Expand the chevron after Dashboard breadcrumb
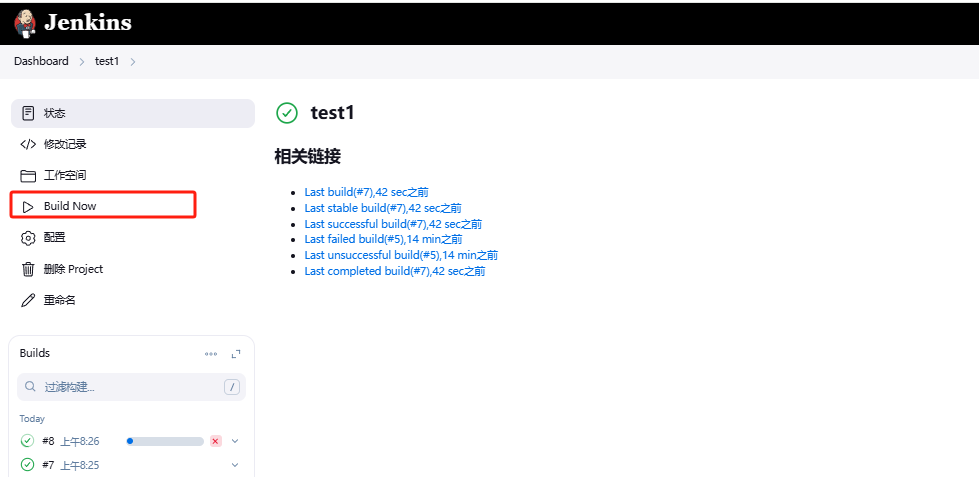Screen dimensions: 979x477 point(82,62)
